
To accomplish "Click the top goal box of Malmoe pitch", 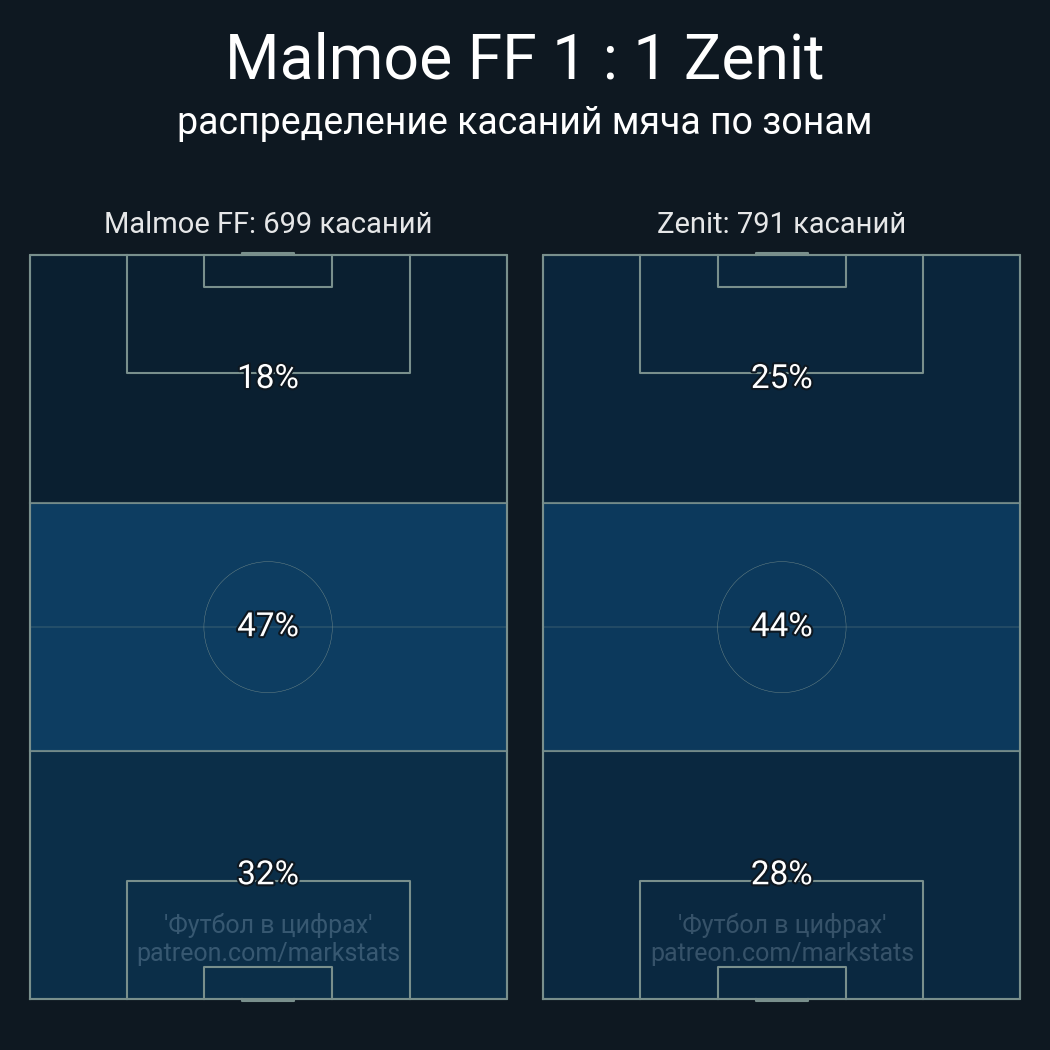I will point(268,271).
